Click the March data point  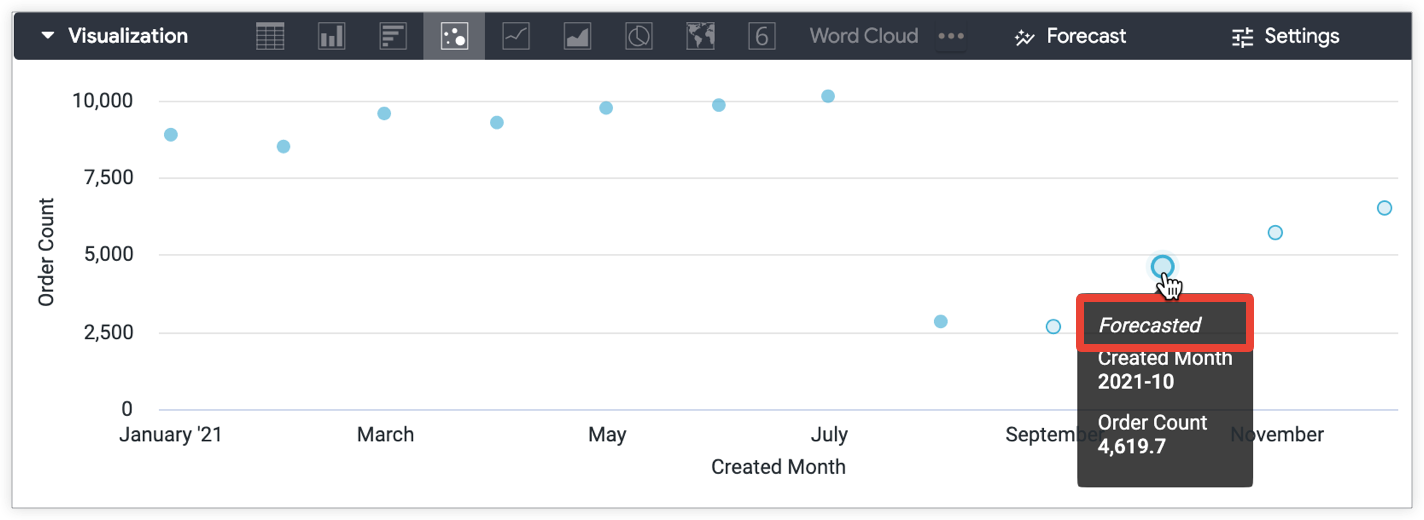[384, 113]
